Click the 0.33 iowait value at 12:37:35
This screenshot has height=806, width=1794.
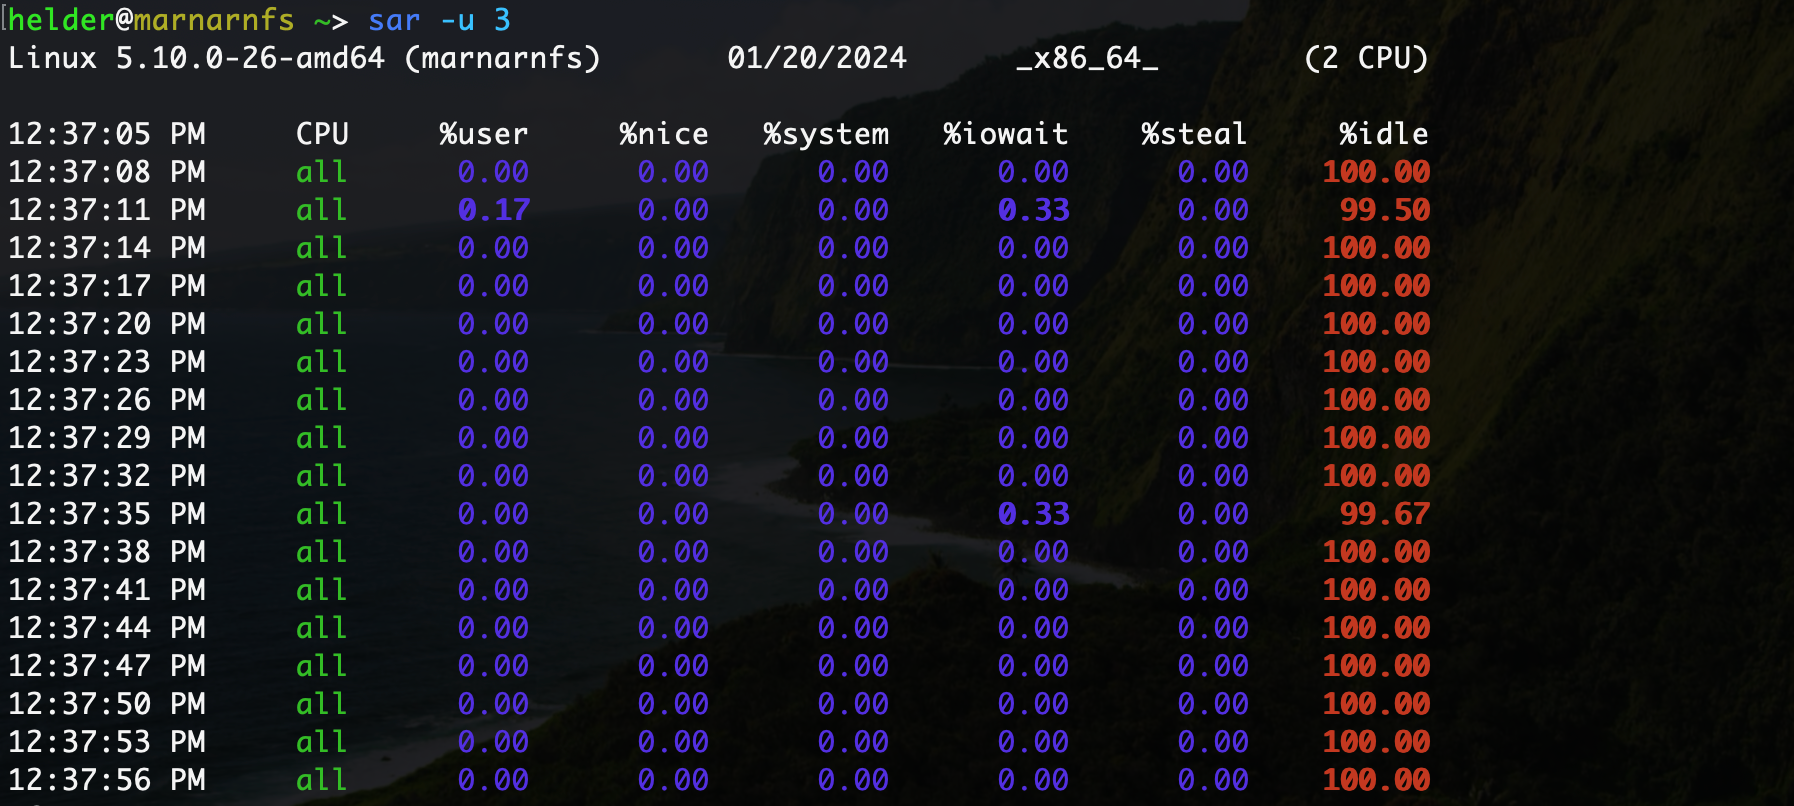click(x=1034, y=514)
